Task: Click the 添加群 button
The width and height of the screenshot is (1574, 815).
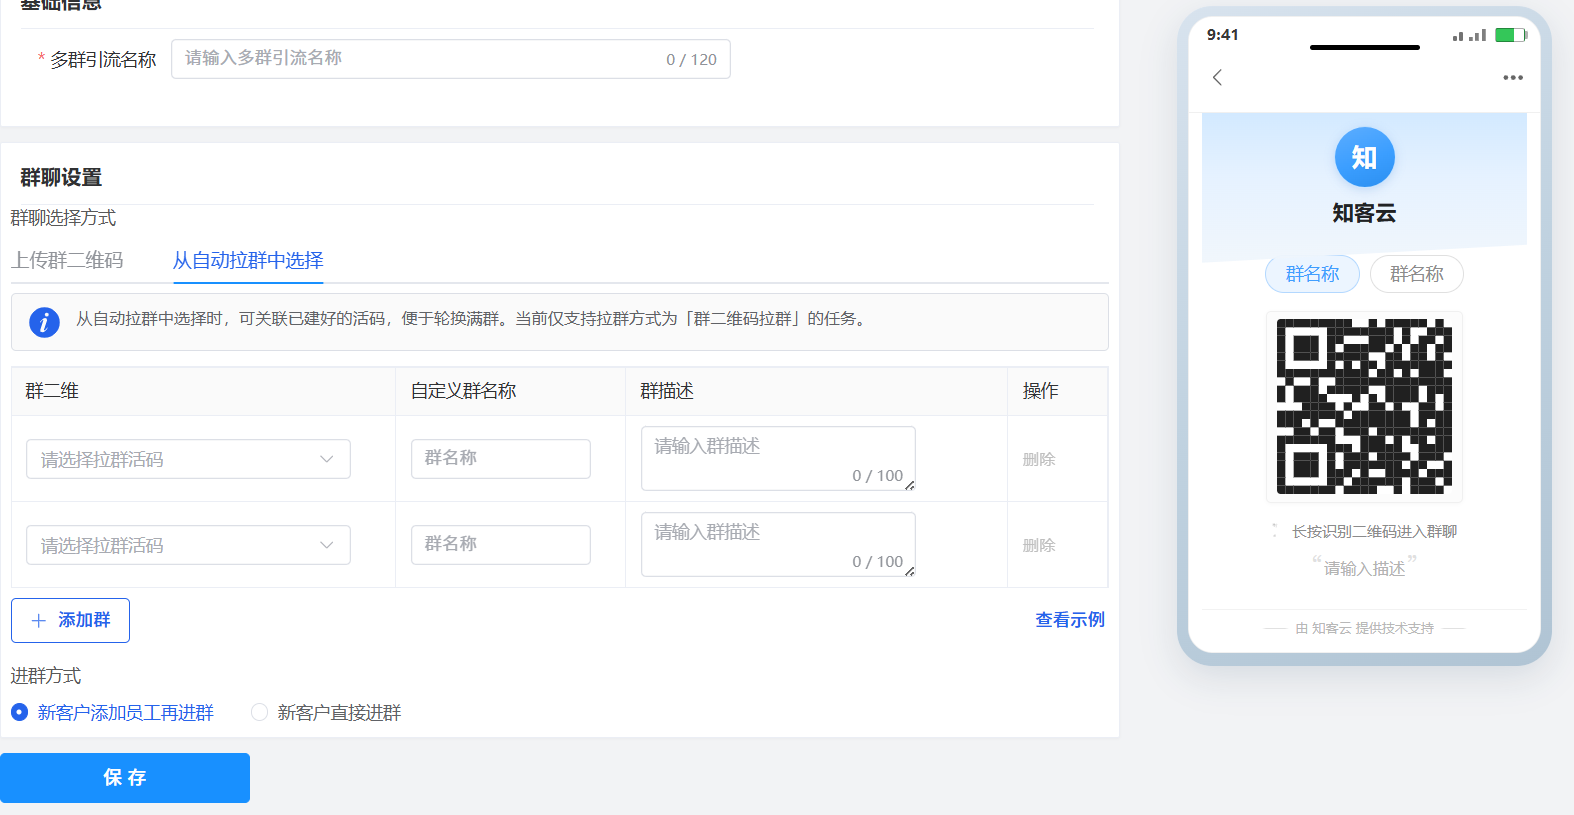Action: click(x=70, y=621)
